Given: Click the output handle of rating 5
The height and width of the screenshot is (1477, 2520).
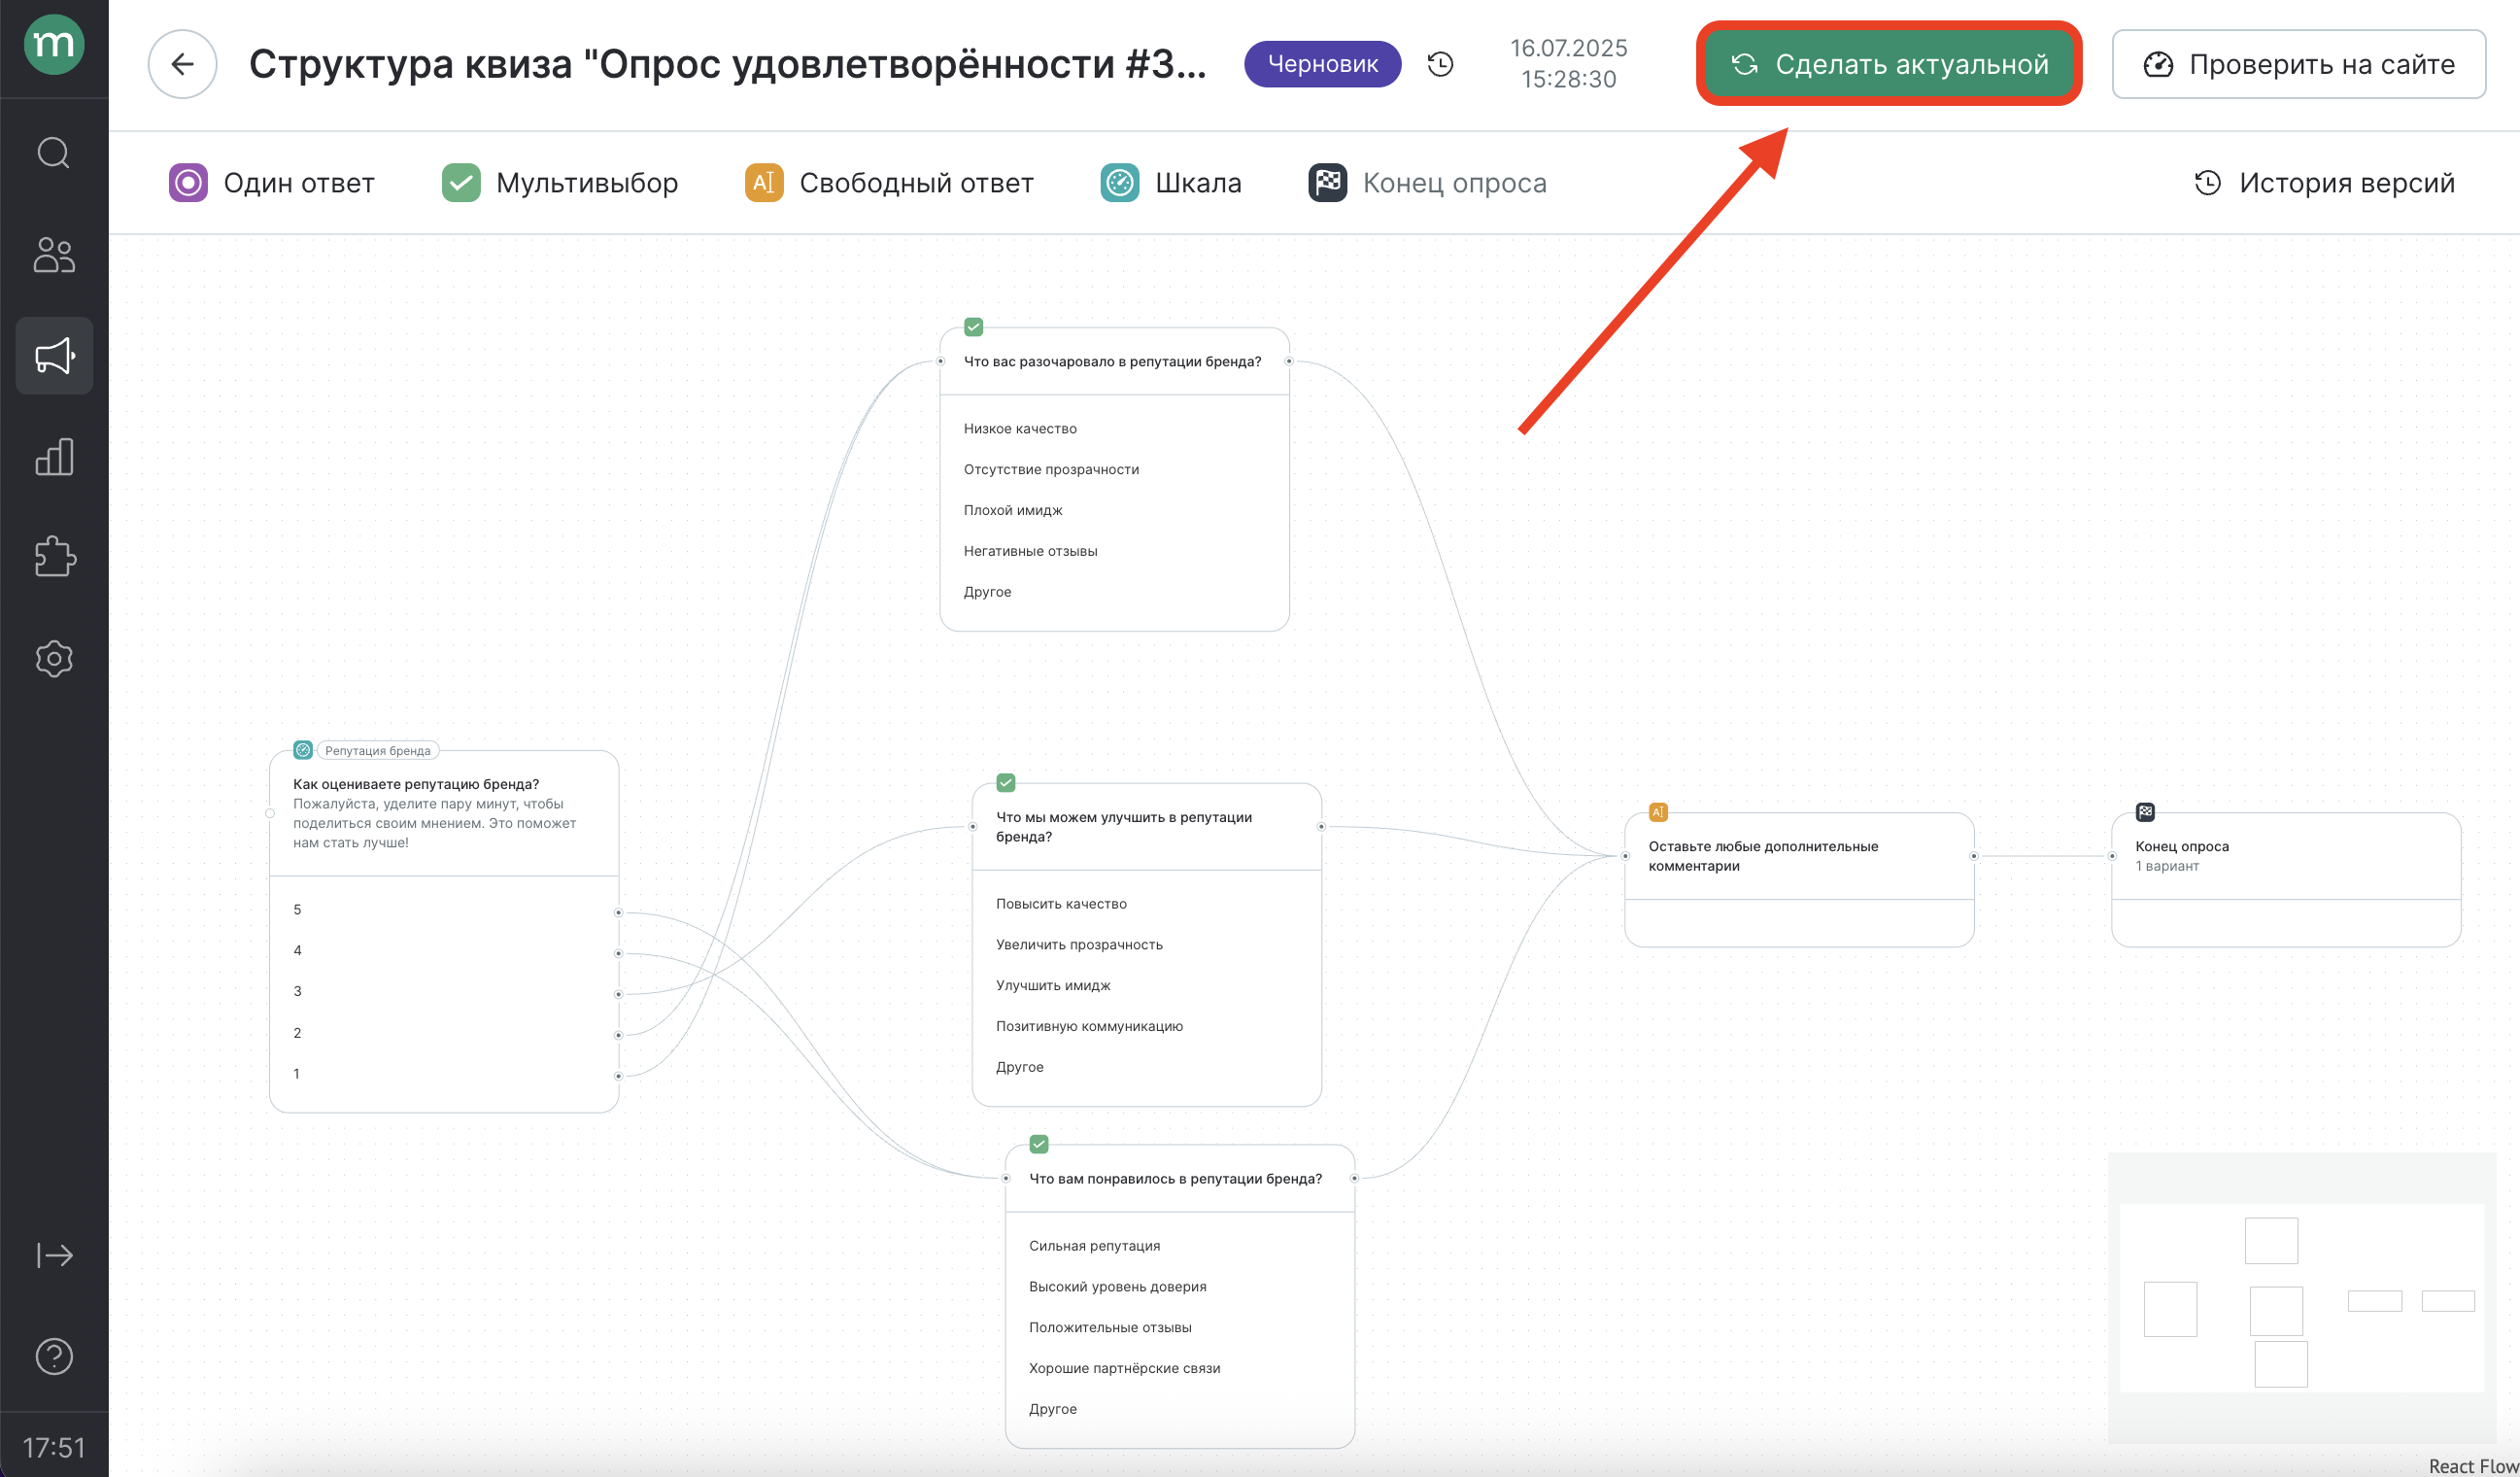Looking at the screenshot, I should point(618,912).
